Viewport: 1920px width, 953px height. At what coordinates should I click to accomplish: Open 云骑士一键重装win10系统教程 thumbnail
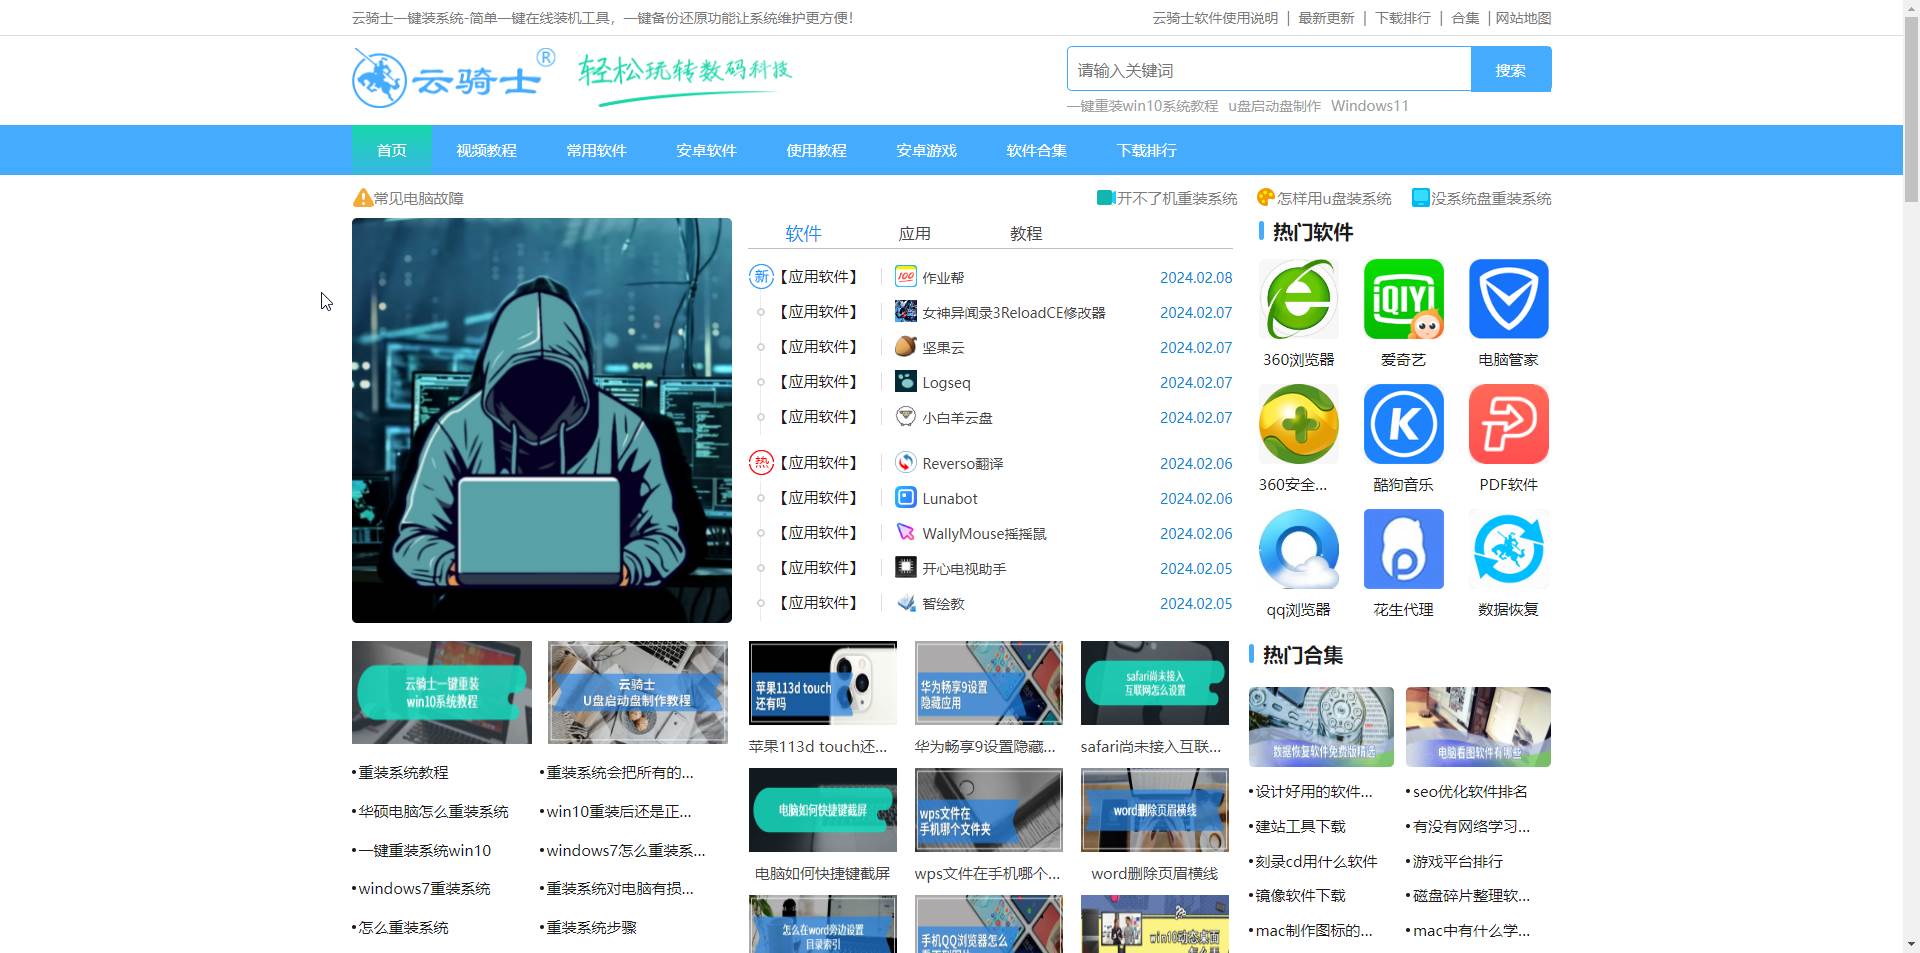point(442,692)
